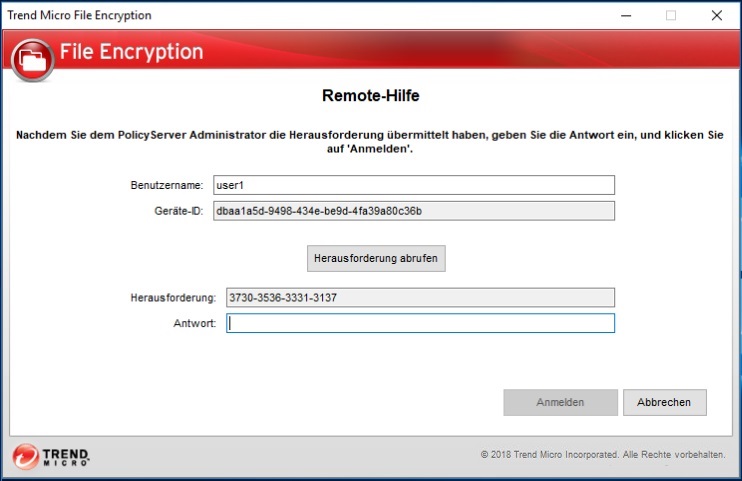
Task: Cancel with the Abbrechen button
Action: click(664, 402)
